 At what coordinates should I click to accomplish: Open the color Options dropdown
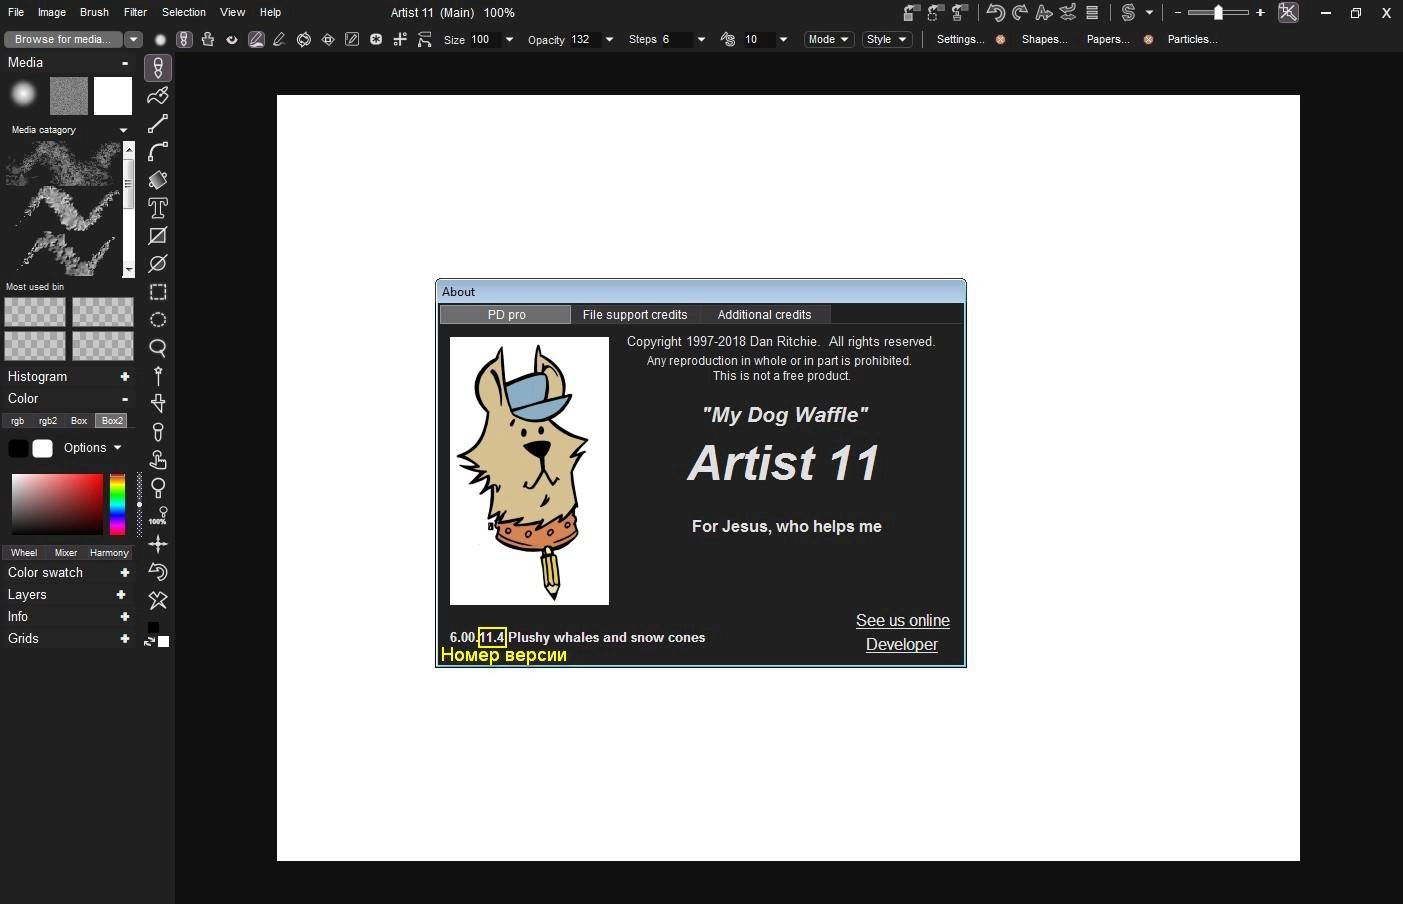point(92,448)
